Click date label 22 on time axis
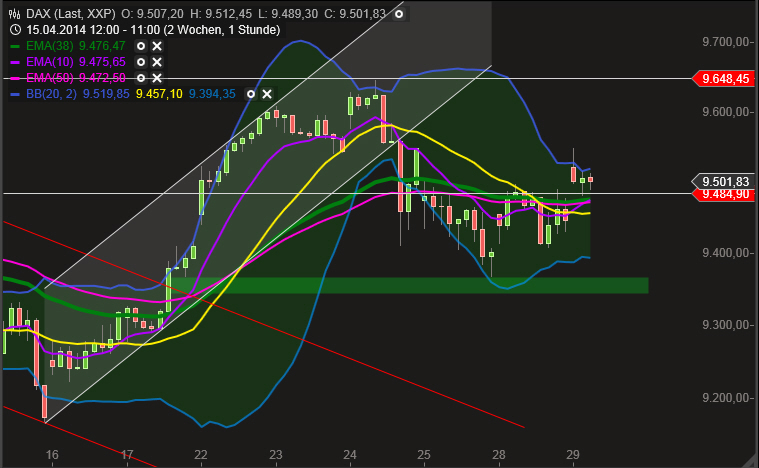The height and width of the screenshot is (468, 759). click(201, 455)
